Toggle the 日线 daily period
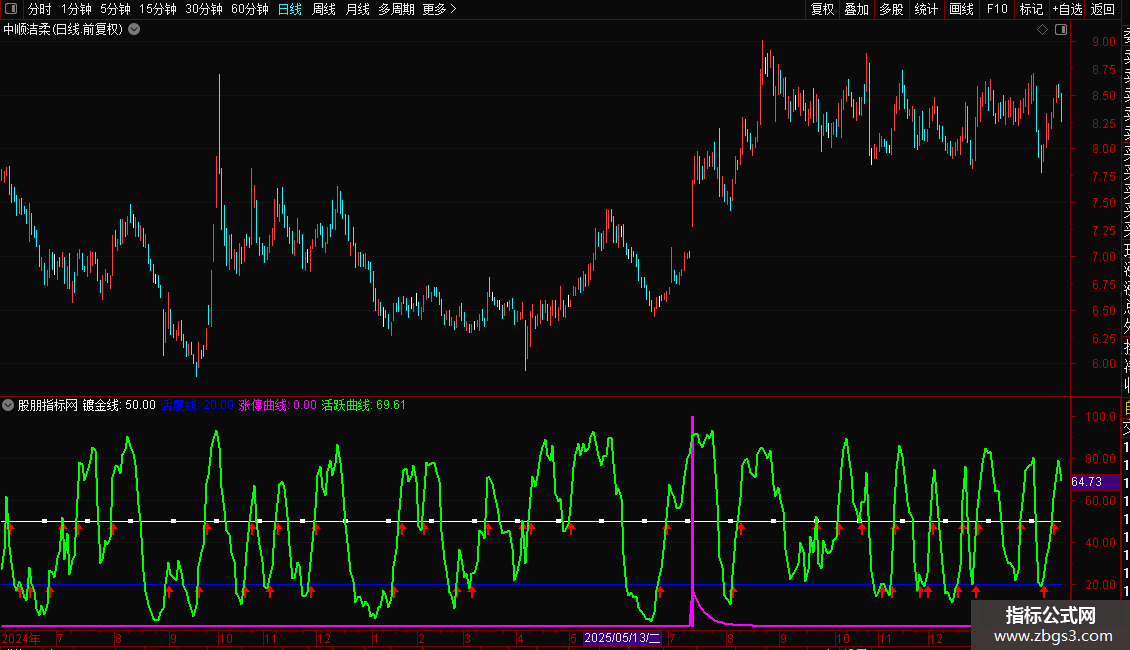Viewport: 1130px width, 650px height. tap(290, 9)
